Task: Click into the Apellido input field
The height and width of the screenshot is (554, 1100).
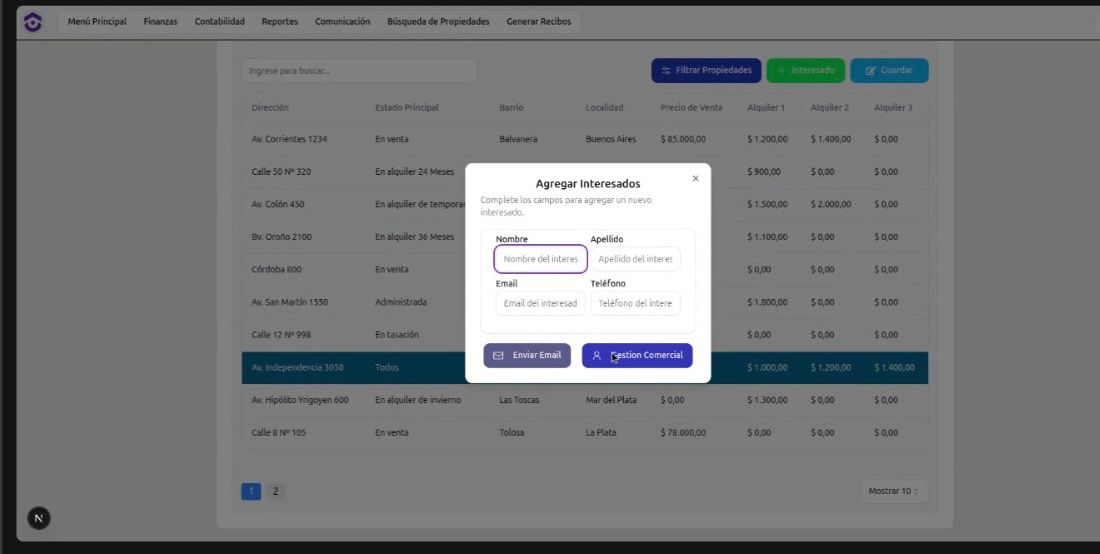Action: [635, 259]
